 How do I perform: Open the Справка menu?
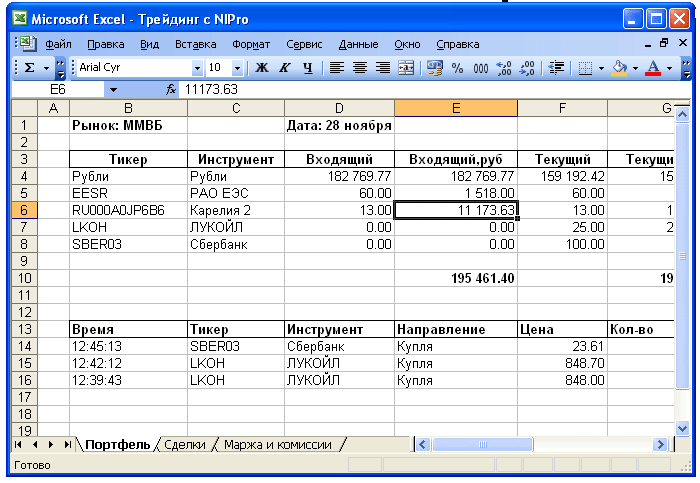click(x=458, y=44)
